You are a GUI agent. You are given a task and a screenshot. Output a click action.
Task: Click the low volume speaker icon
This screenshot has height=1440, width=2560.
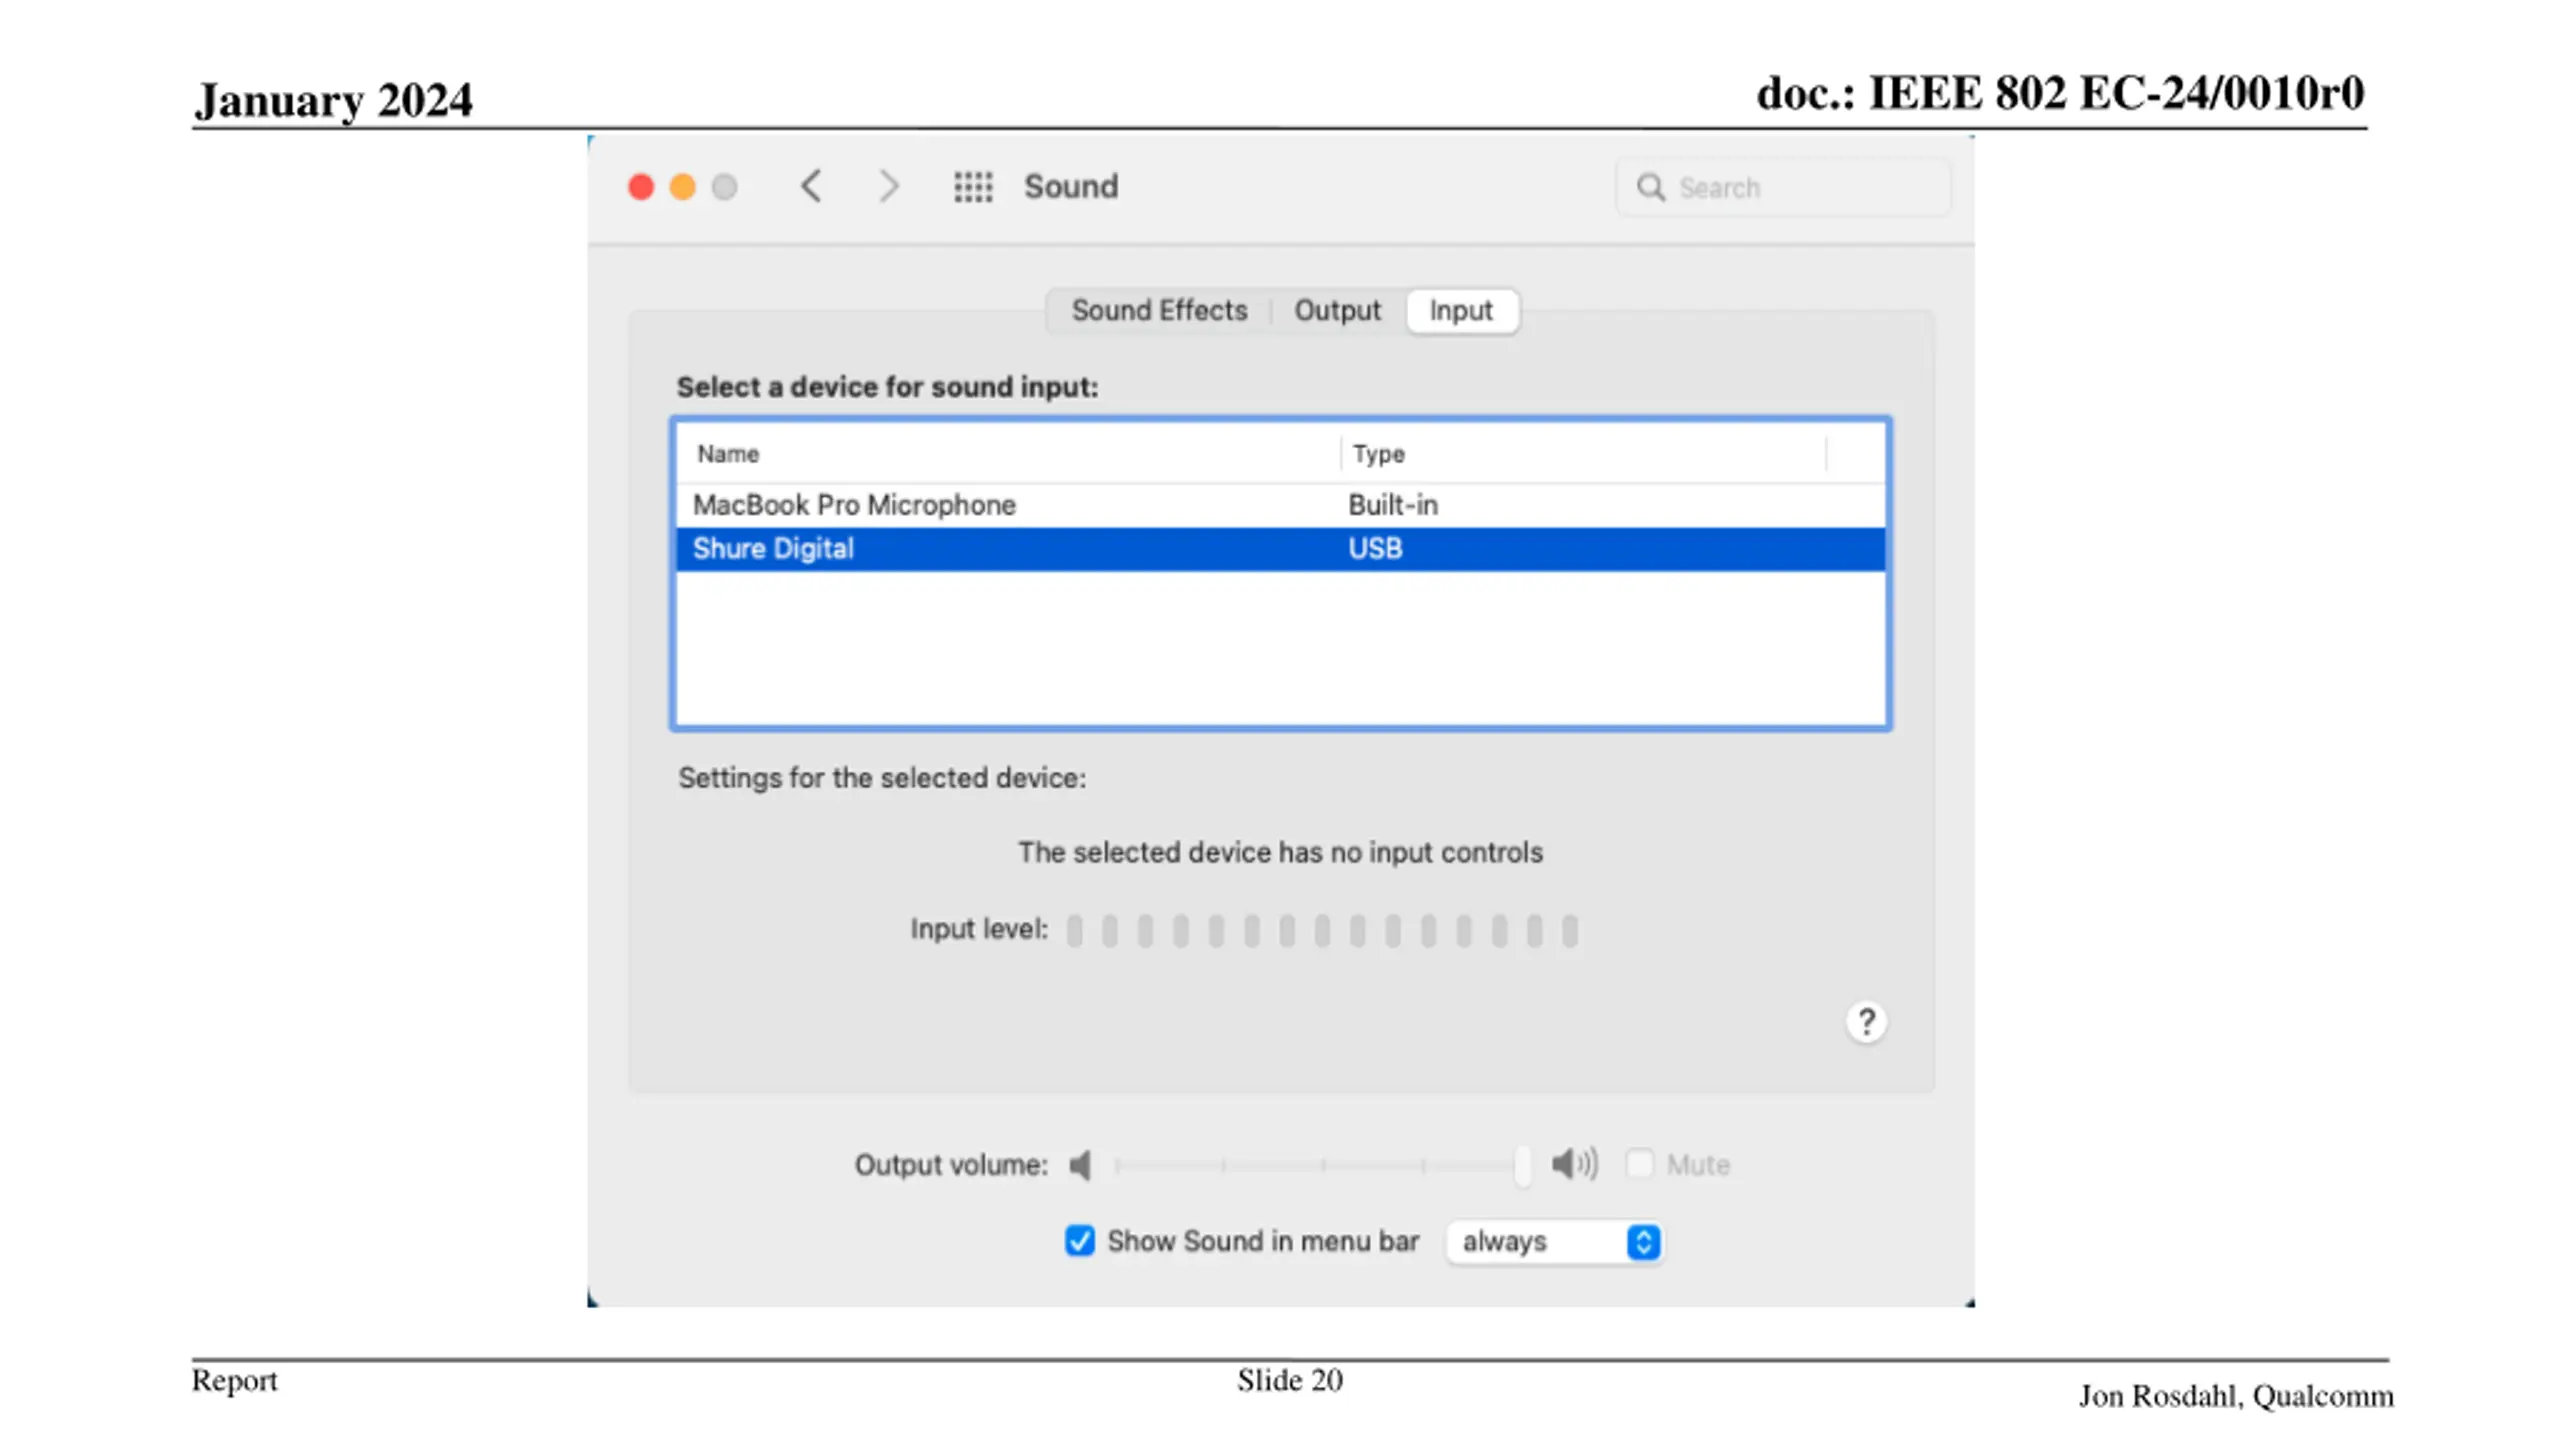tap(1080, 1164)
